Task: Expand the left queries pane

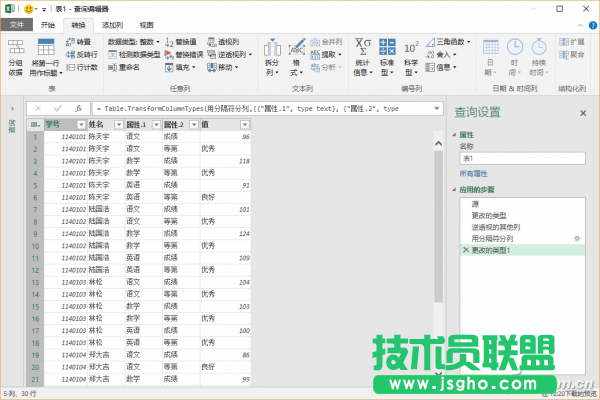Action: 12,107
